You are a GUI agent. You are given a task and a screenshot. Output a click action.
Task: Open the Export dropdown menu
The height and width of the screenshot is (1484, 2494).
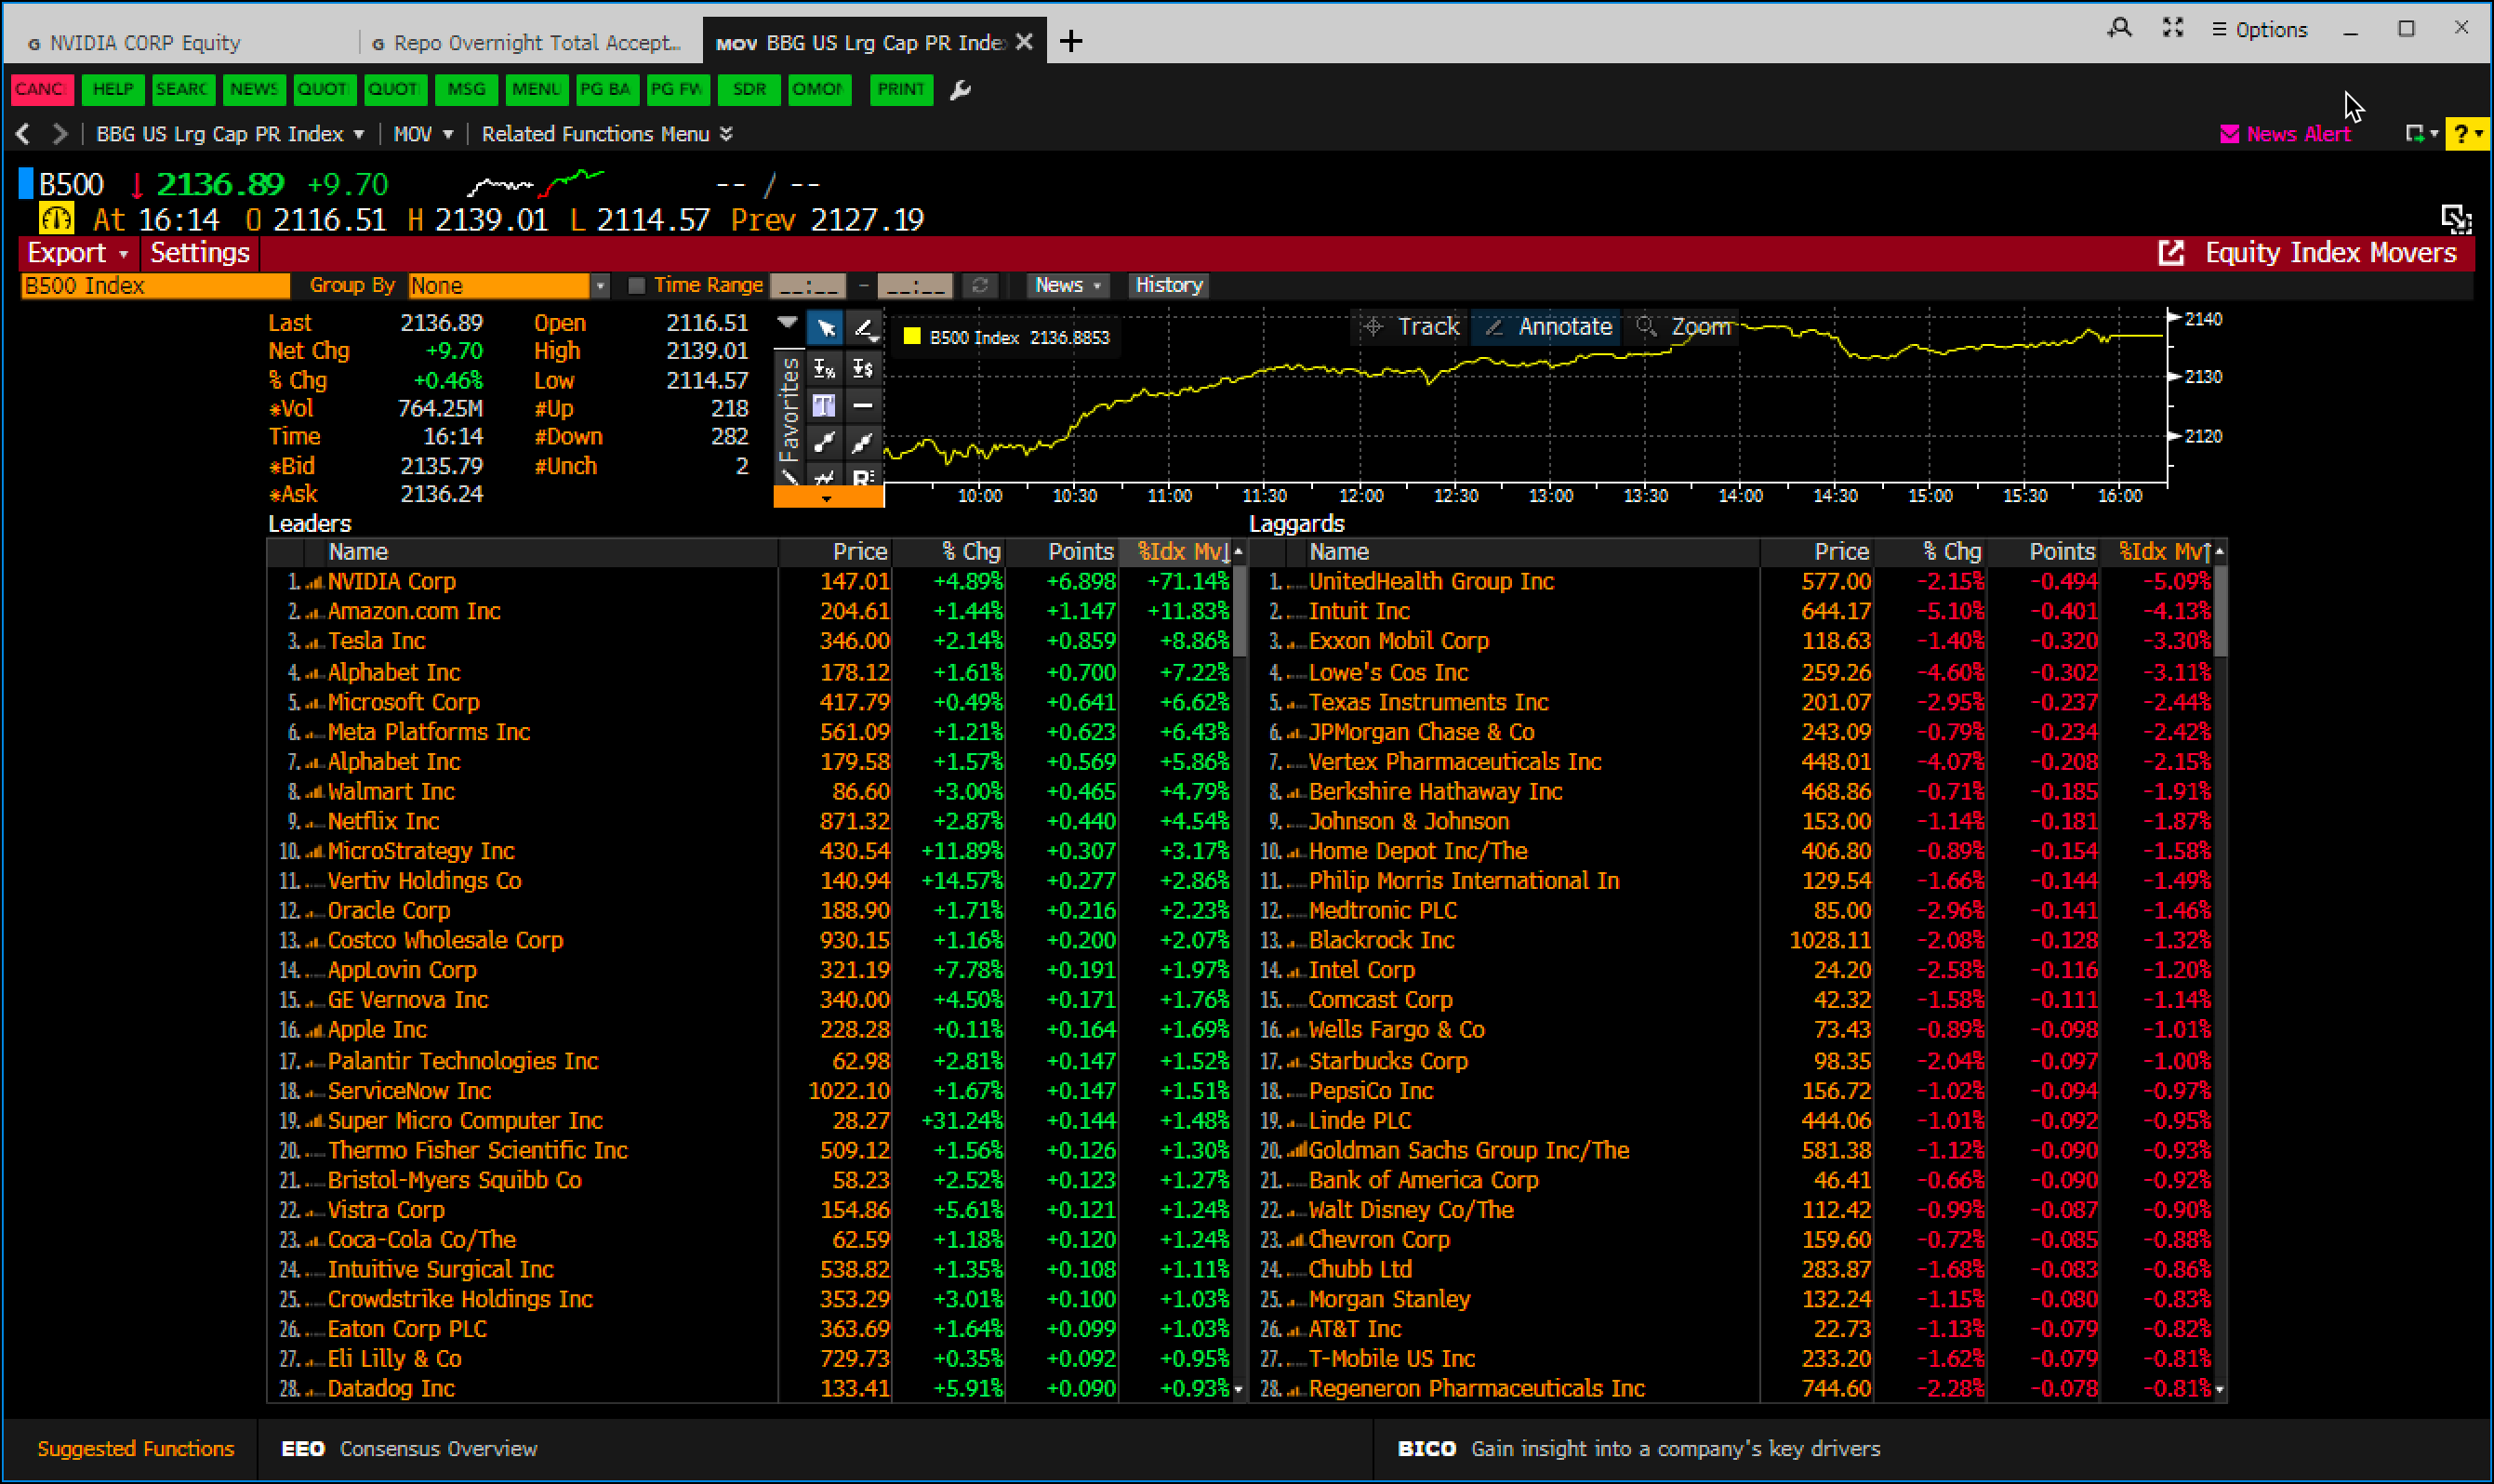tap(78, 253)
